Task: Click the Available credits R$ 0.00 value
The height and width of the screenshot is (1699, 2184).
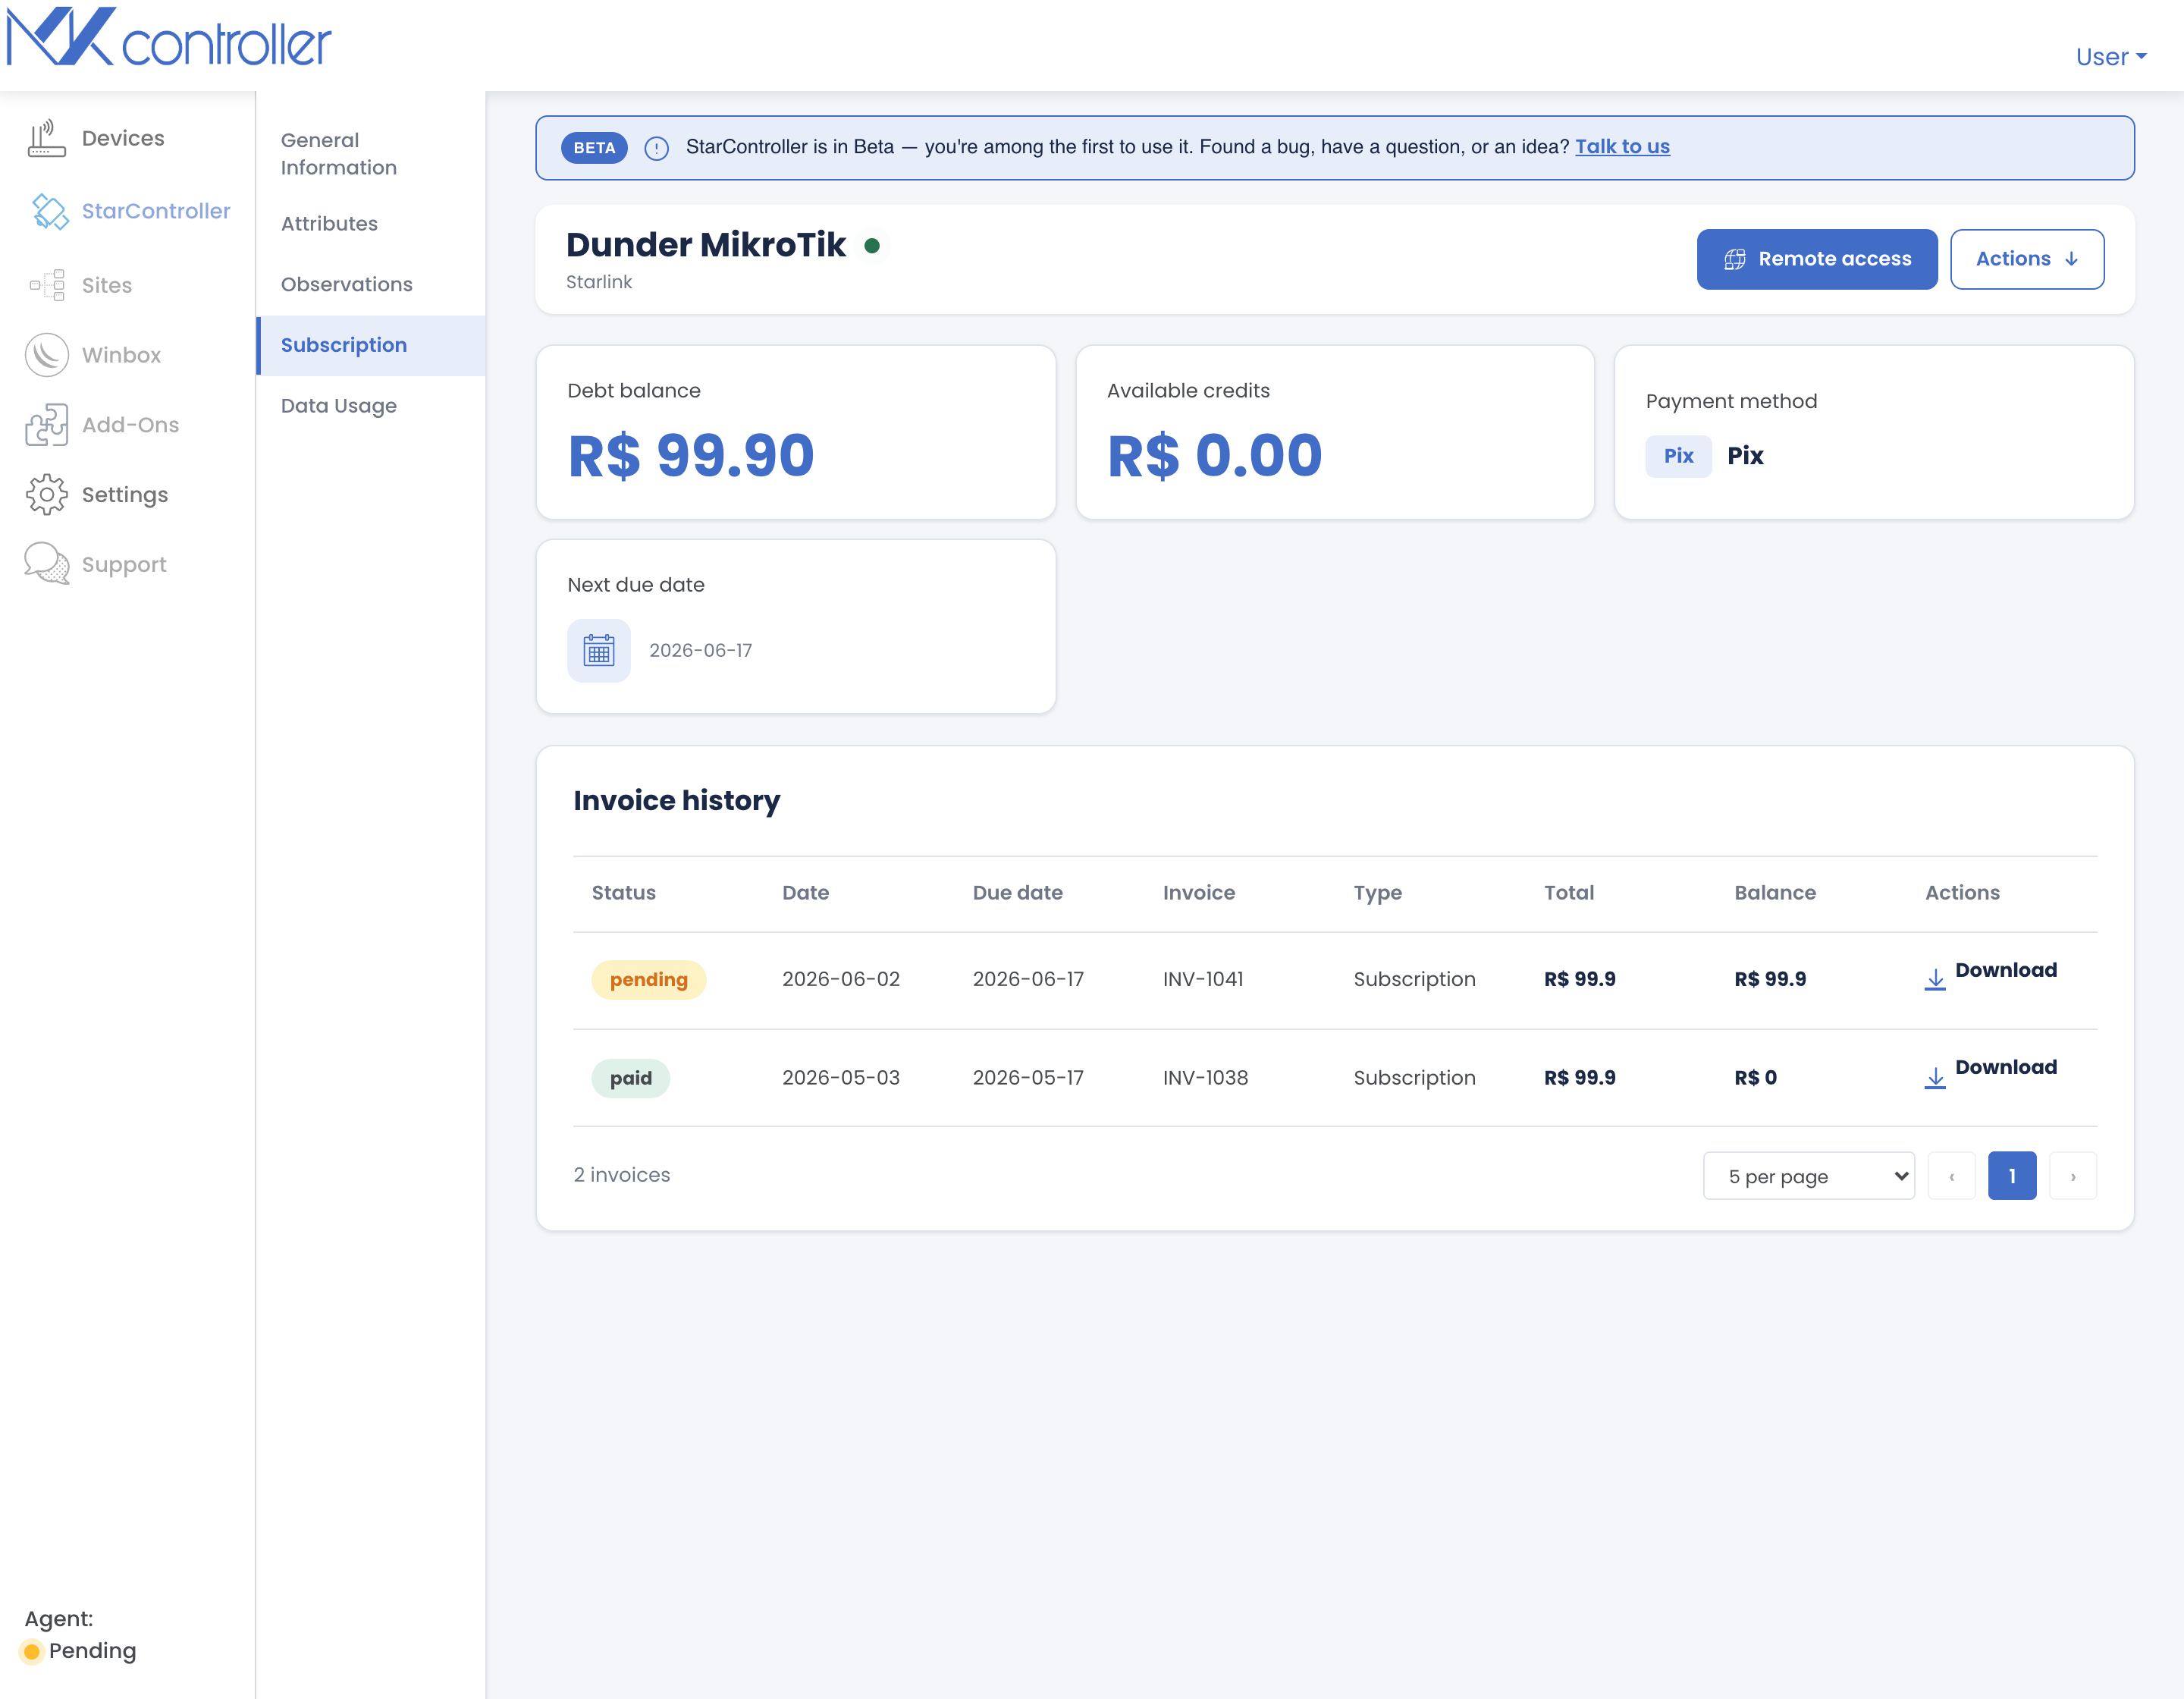Action: pyautogui.click(x=1214, y=456)
